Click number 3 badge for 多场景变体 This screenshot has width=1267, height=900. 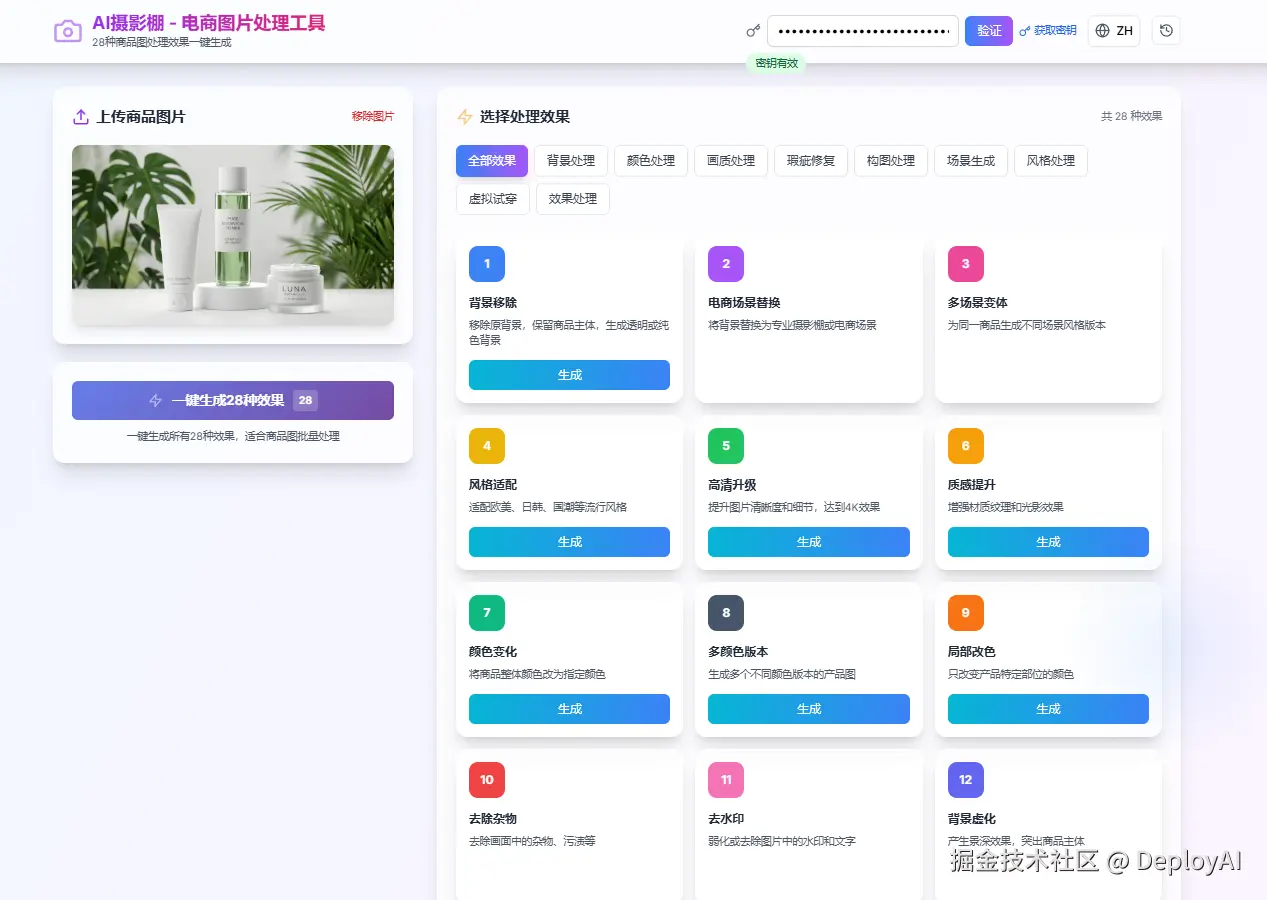[x=966, y=264]
